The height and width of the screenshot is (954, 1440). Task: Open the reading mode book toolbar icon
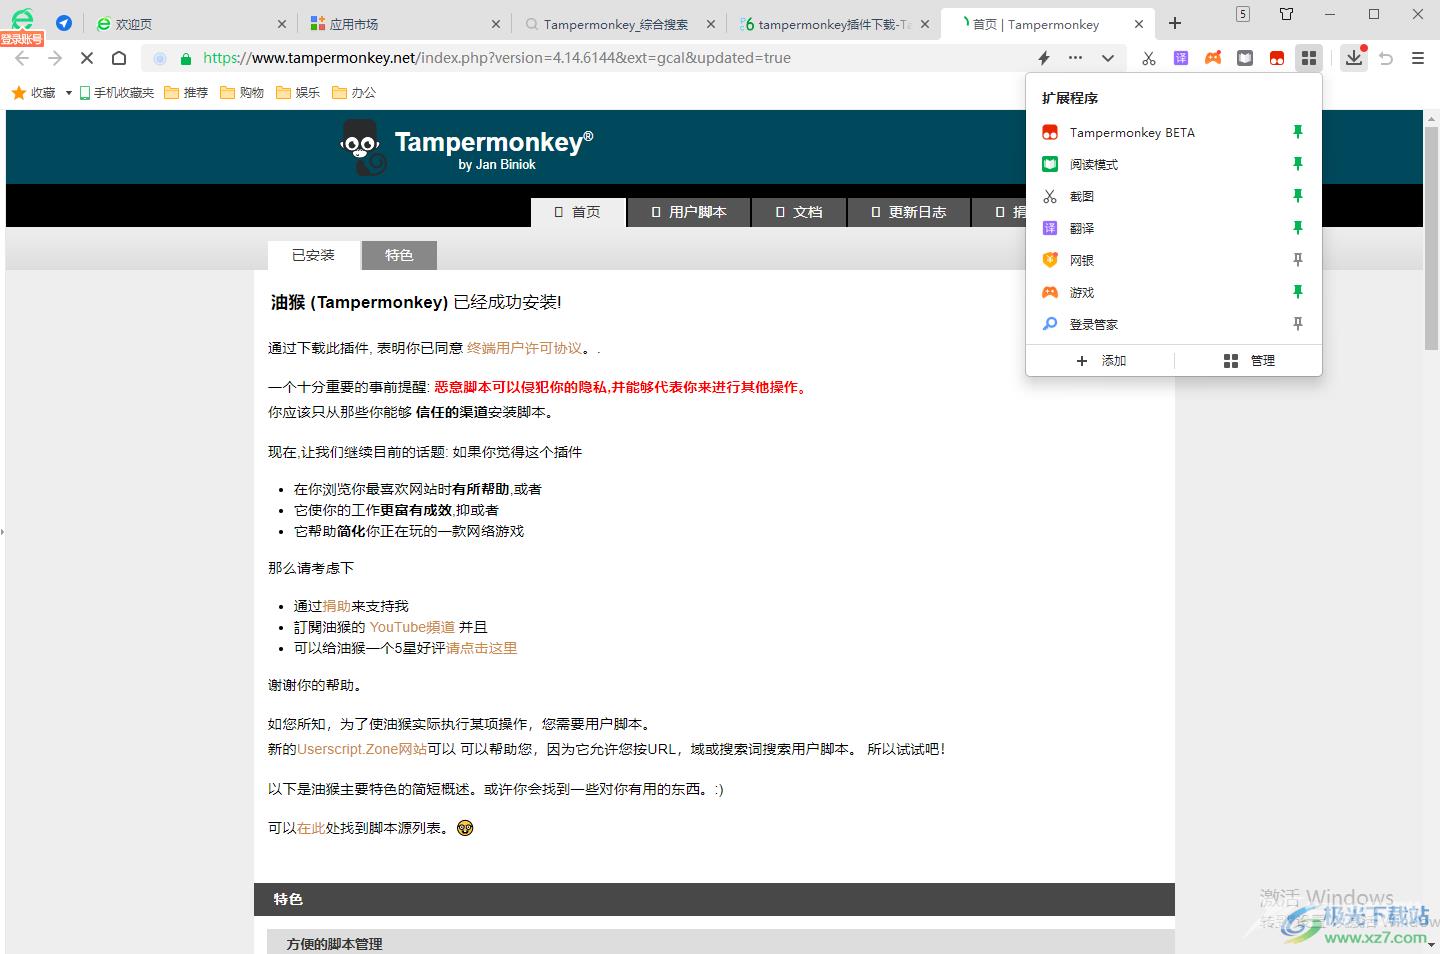coord(1245,58)
